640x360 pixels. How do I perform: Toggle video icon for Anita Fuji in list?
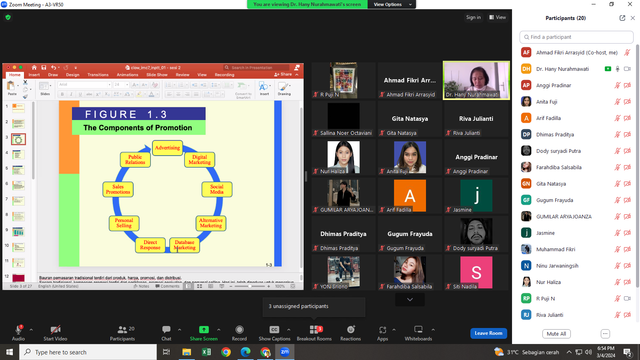(x=628, y=102)
